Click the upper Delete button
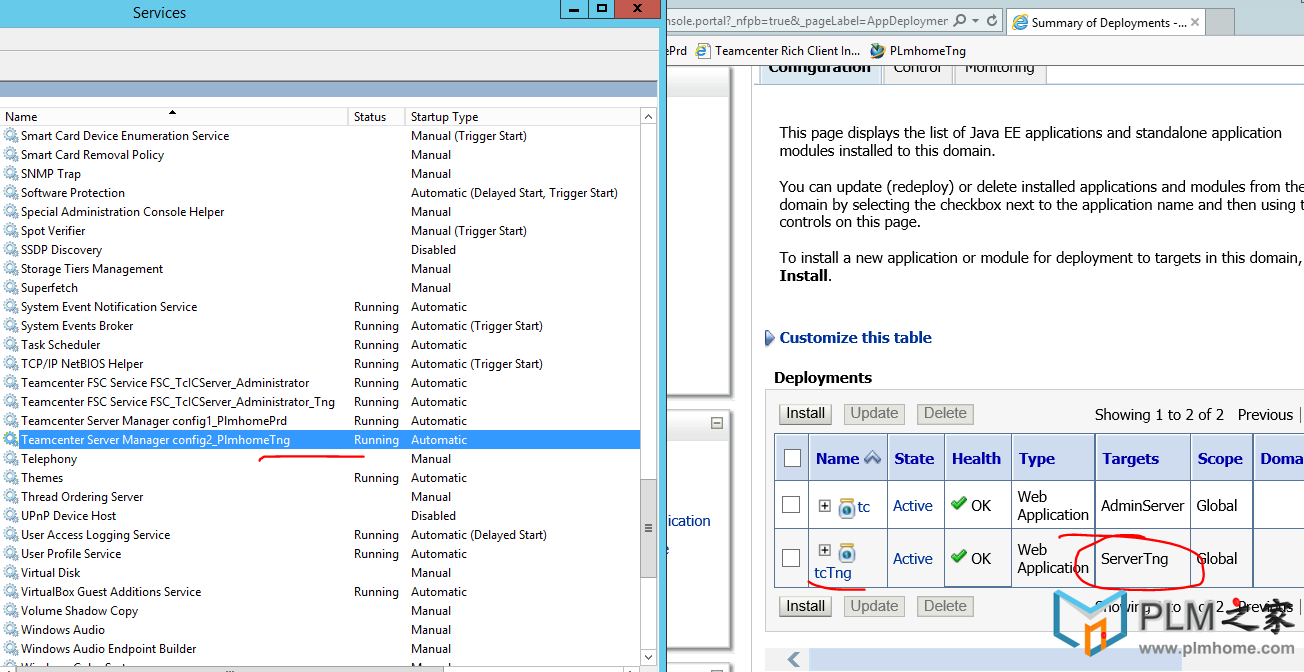The image size is (1304, 672). [x=945, y=414]
